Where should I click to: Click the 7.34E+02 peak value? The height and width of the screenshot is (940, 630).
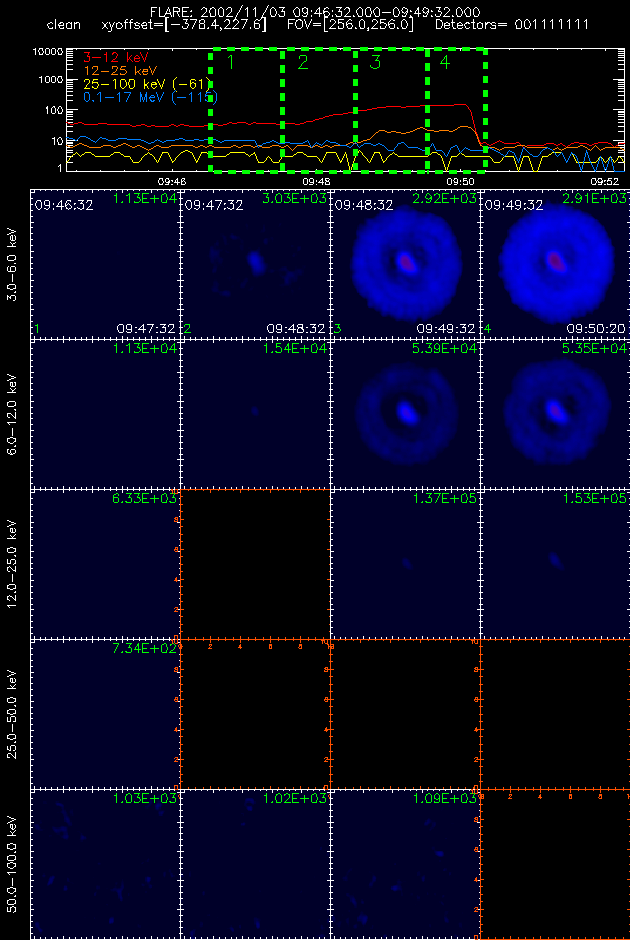point(144,649)
